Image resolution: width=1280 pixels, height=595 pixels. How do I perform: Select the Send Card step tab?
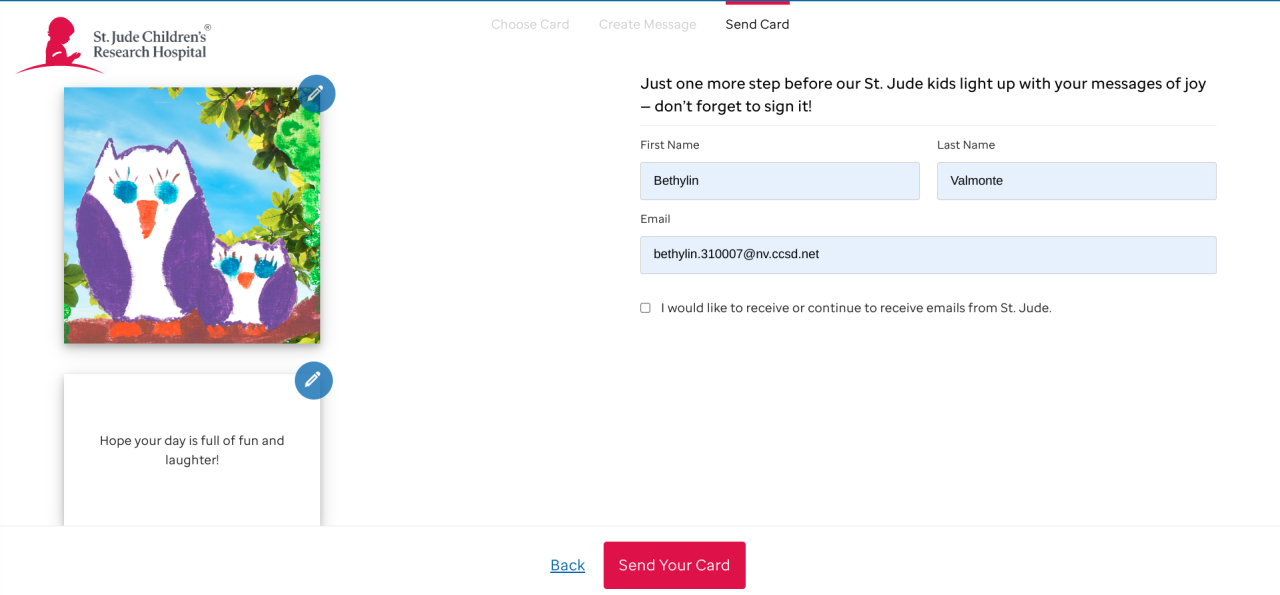click(757, 25)
